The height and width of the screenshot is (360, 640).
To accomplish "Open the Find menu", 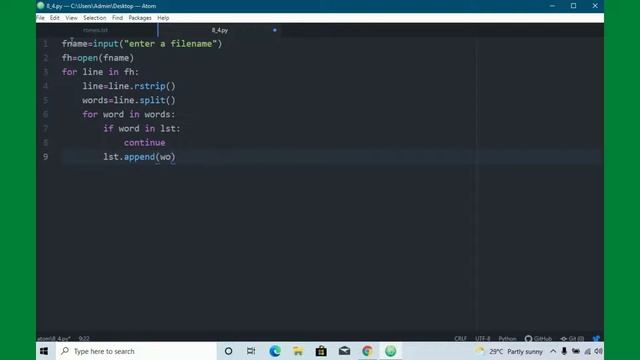I will pyautogui.click(x=118, y=18).
